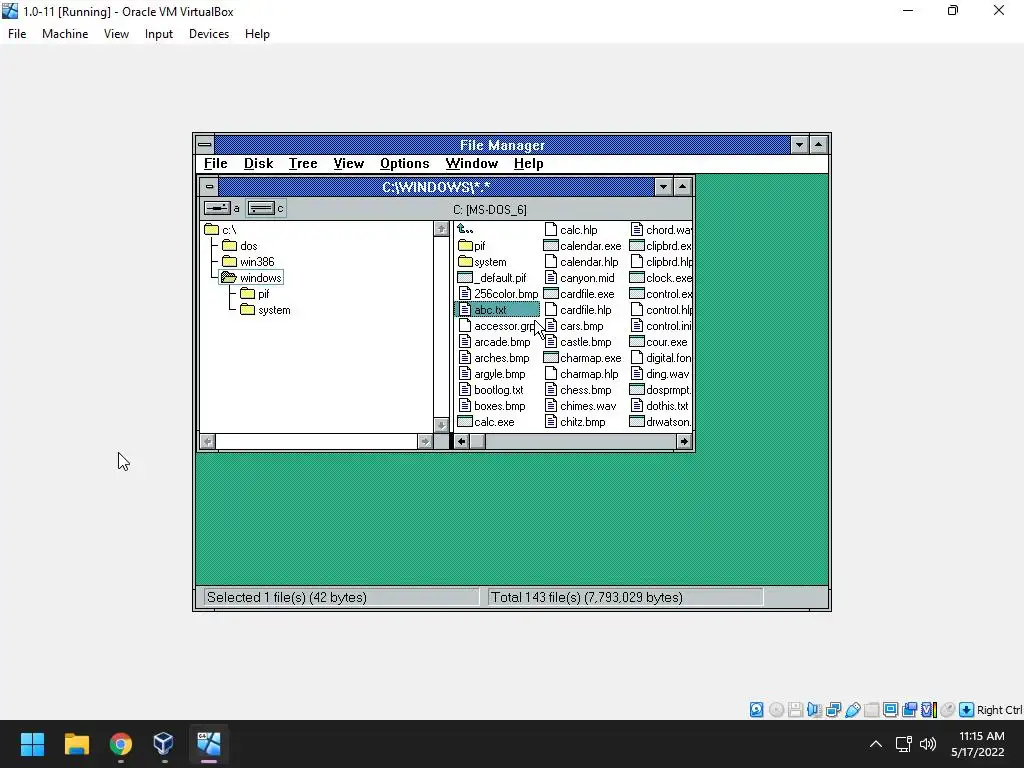Select castle.bmp file

coord(578,342)
